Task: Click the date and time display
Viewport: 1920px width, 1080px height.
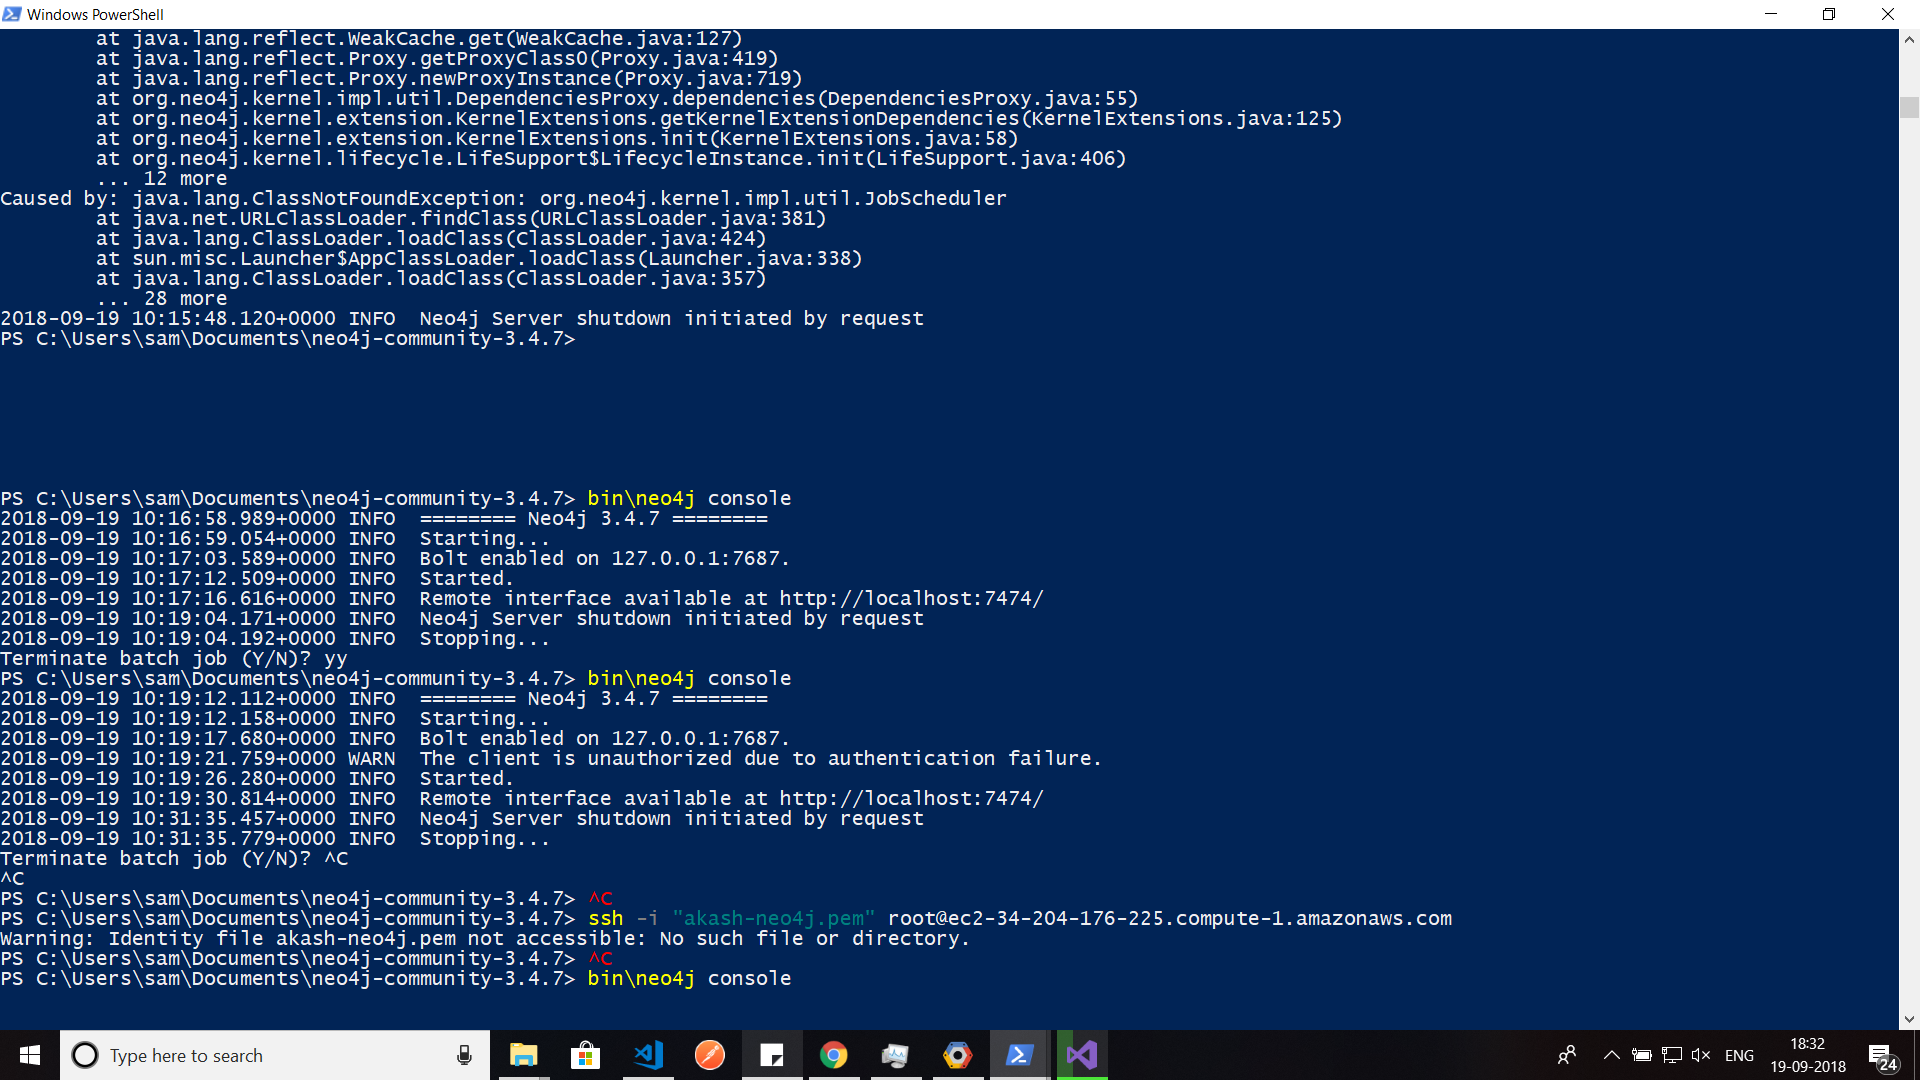Action: click(x=1805, y=1055)
